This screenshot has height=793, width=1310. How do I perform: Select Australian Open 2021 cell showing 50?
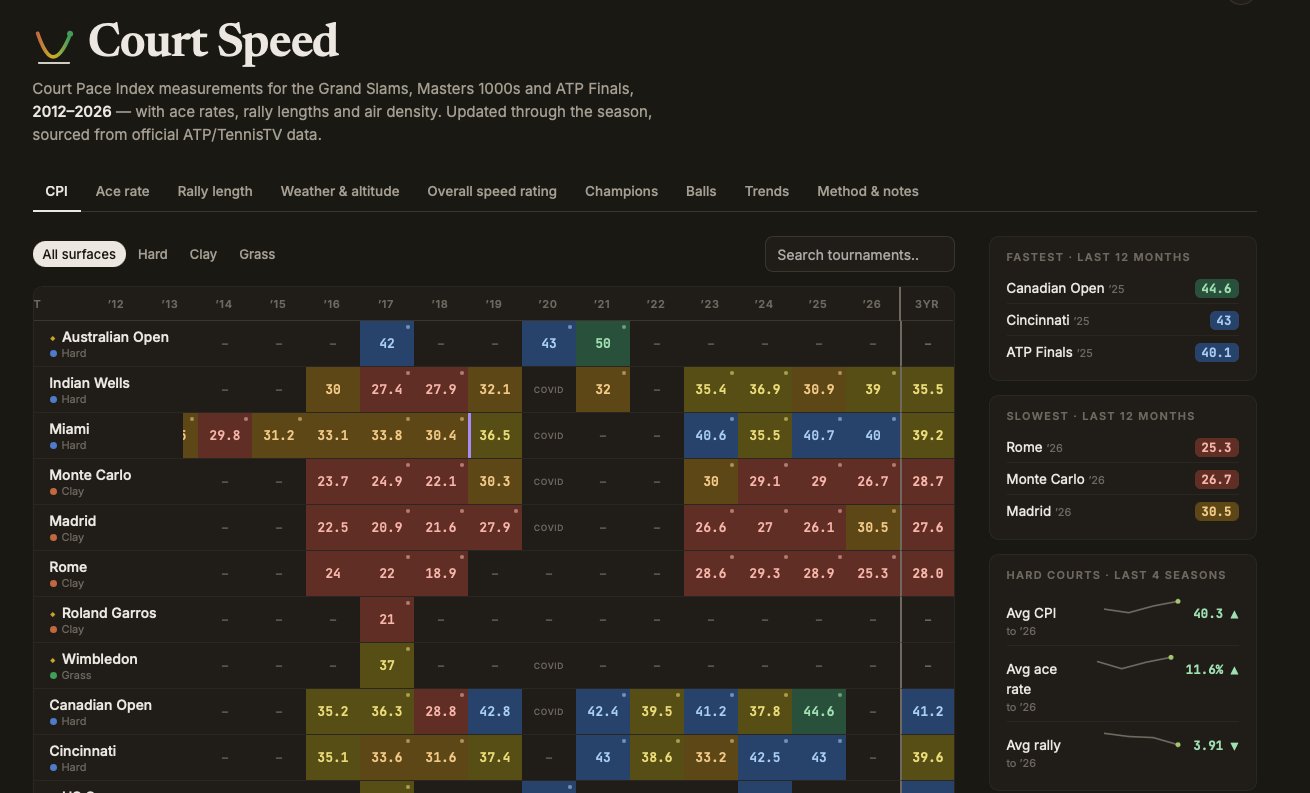coord(603,343)
